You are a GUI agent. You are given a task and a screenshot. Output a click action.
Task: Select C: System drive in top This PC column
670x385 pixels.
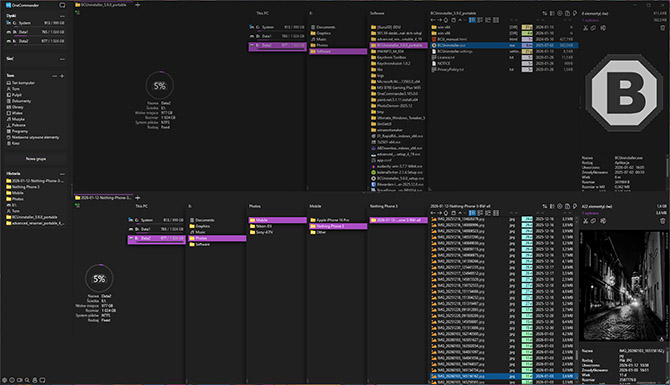pyautogui.click(x=277, y=27)
